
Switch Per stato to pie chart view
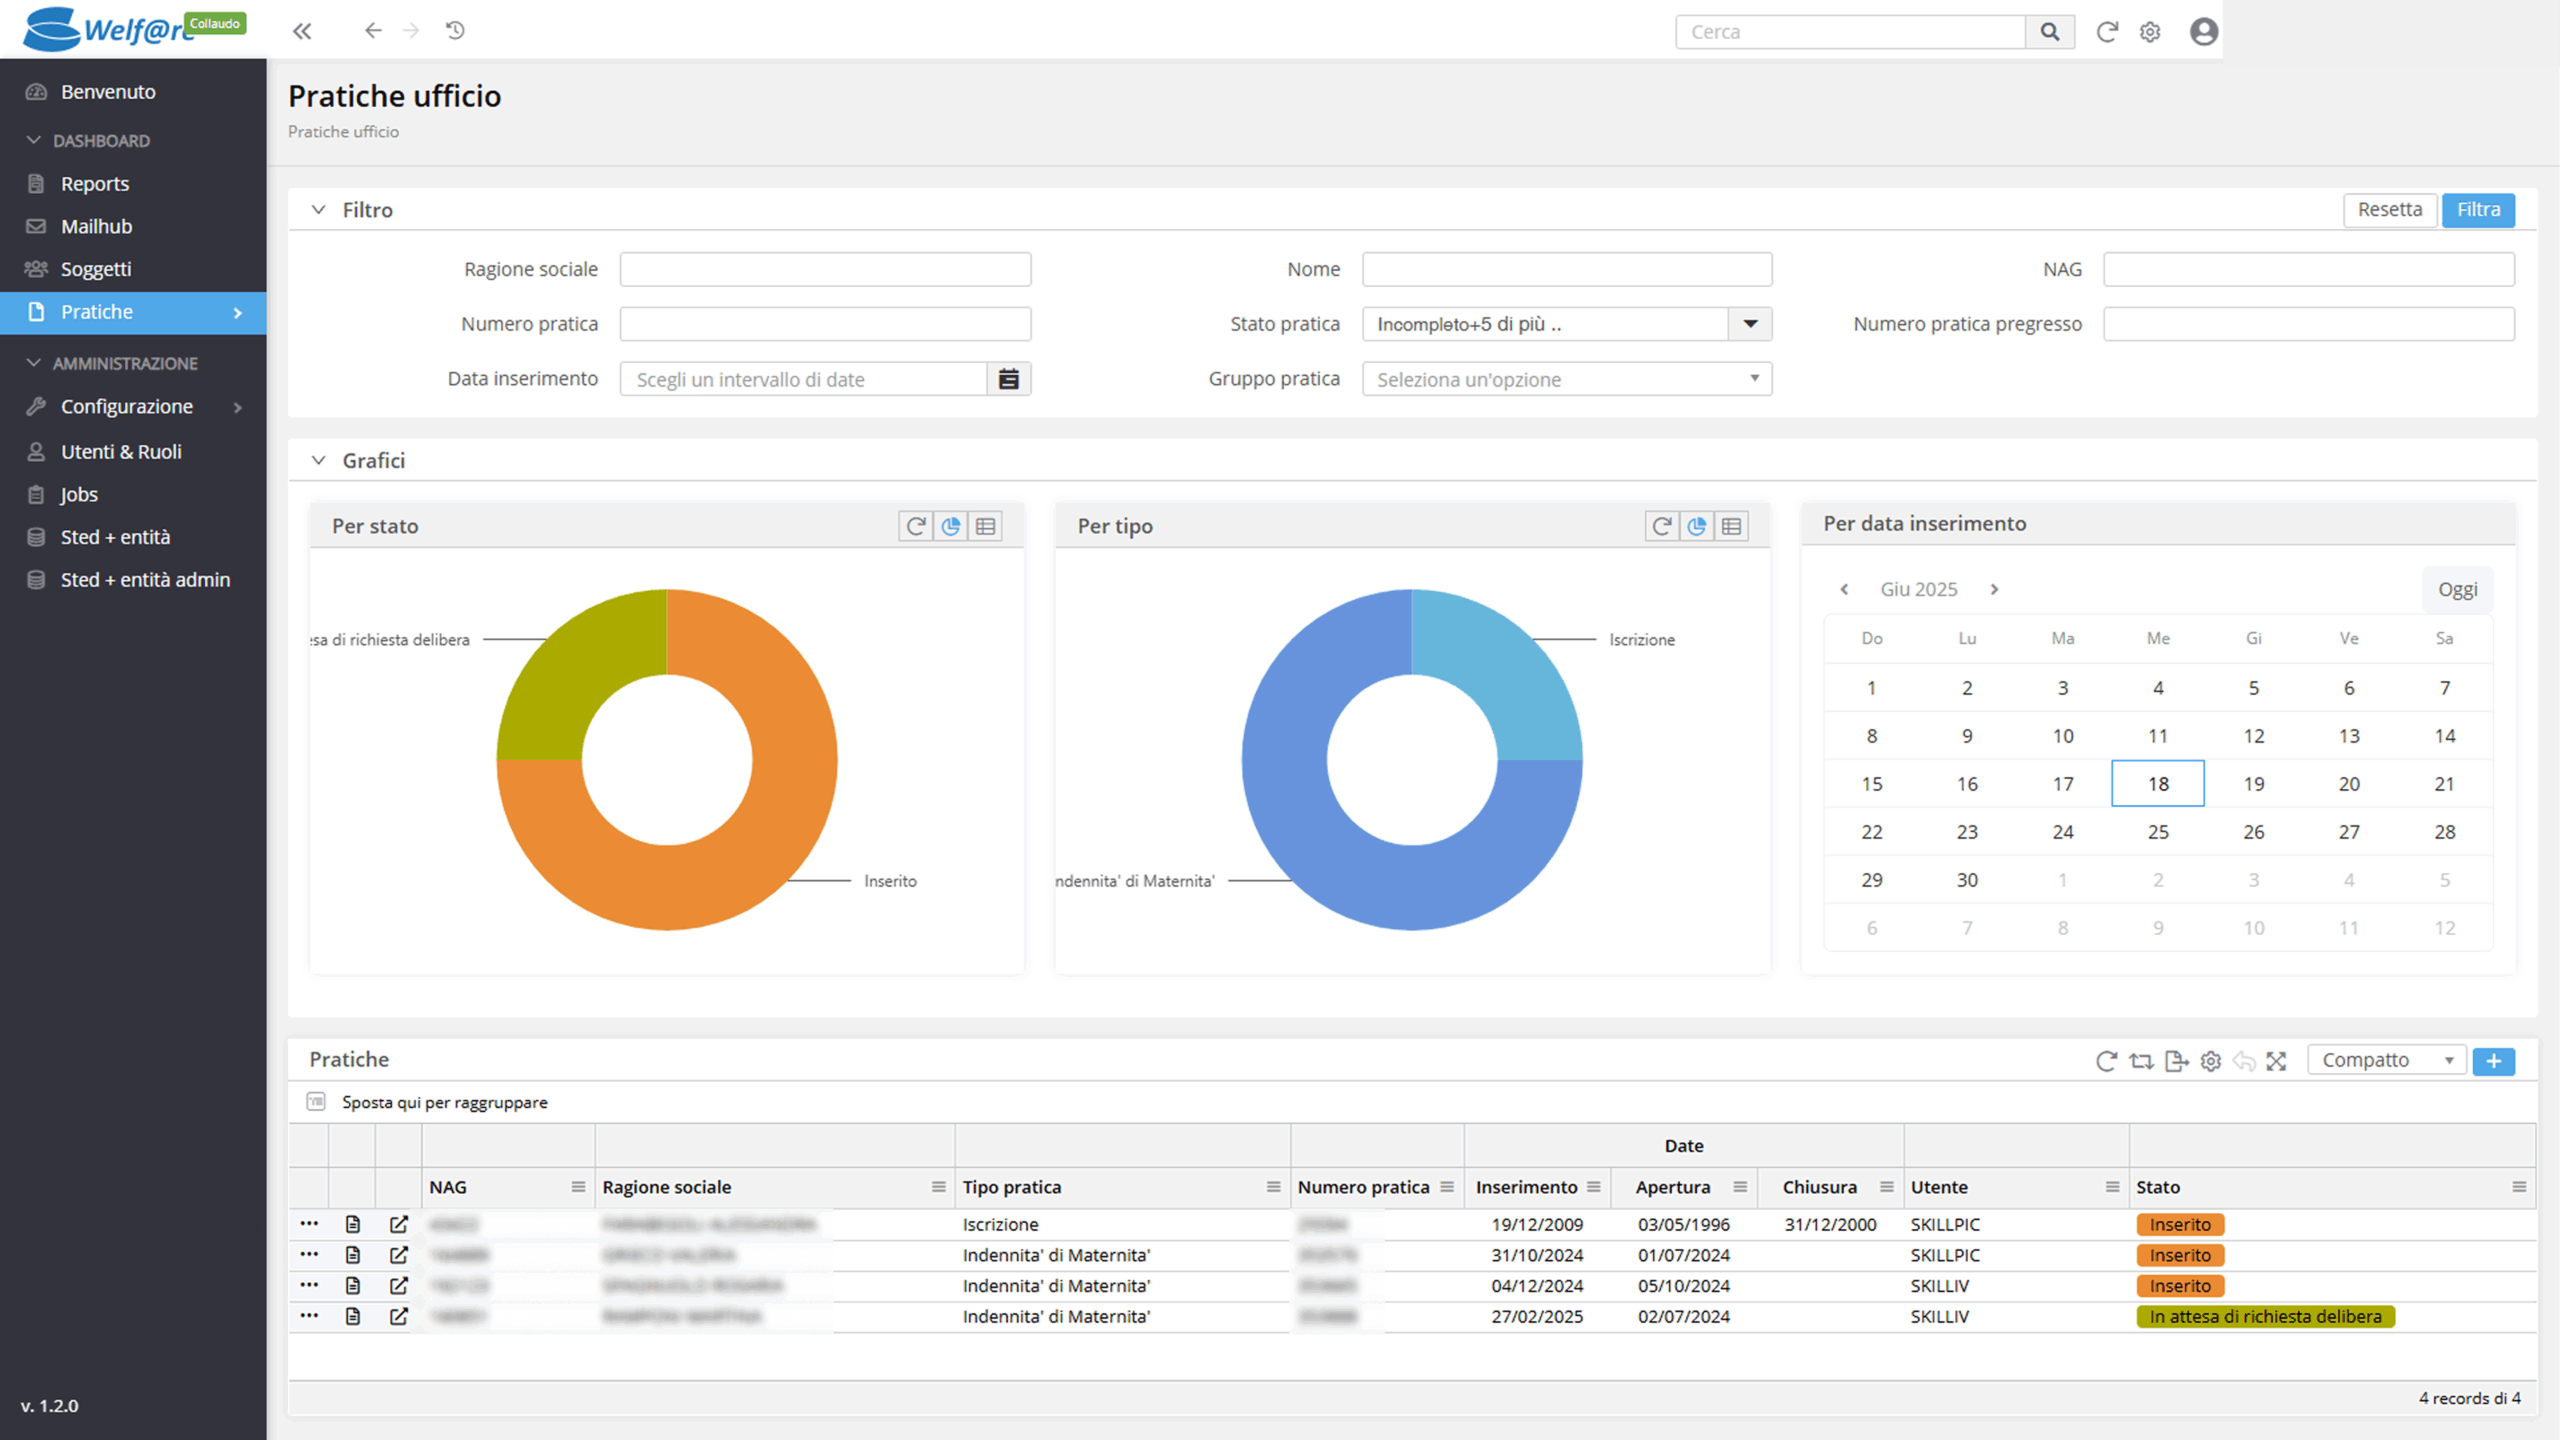click(x=950, y=526)
